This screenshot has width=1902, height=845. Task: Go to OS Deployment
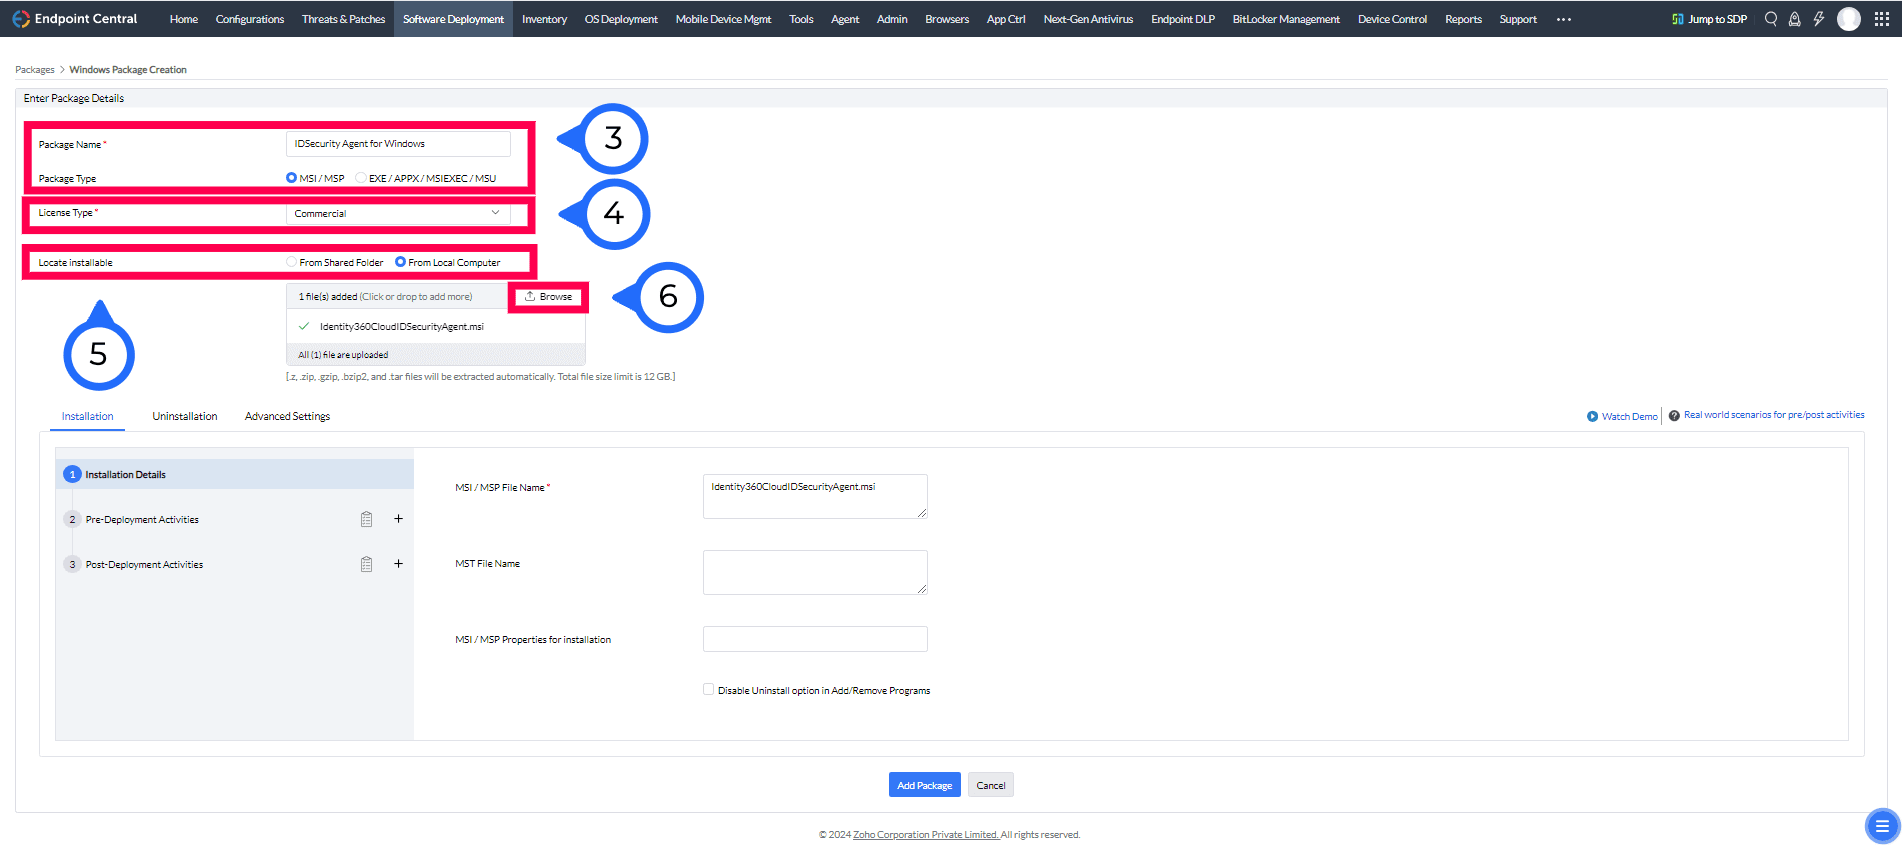pyautogui.click(x=621, y=19)
